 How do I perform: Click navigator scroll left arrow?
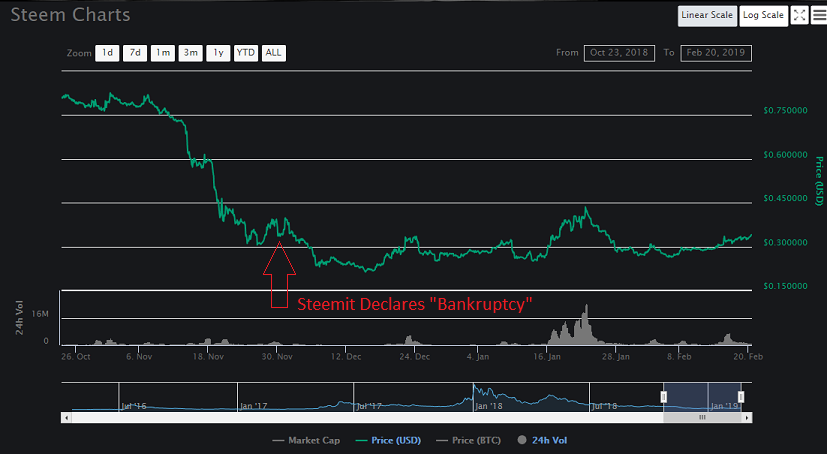(66, 418)
